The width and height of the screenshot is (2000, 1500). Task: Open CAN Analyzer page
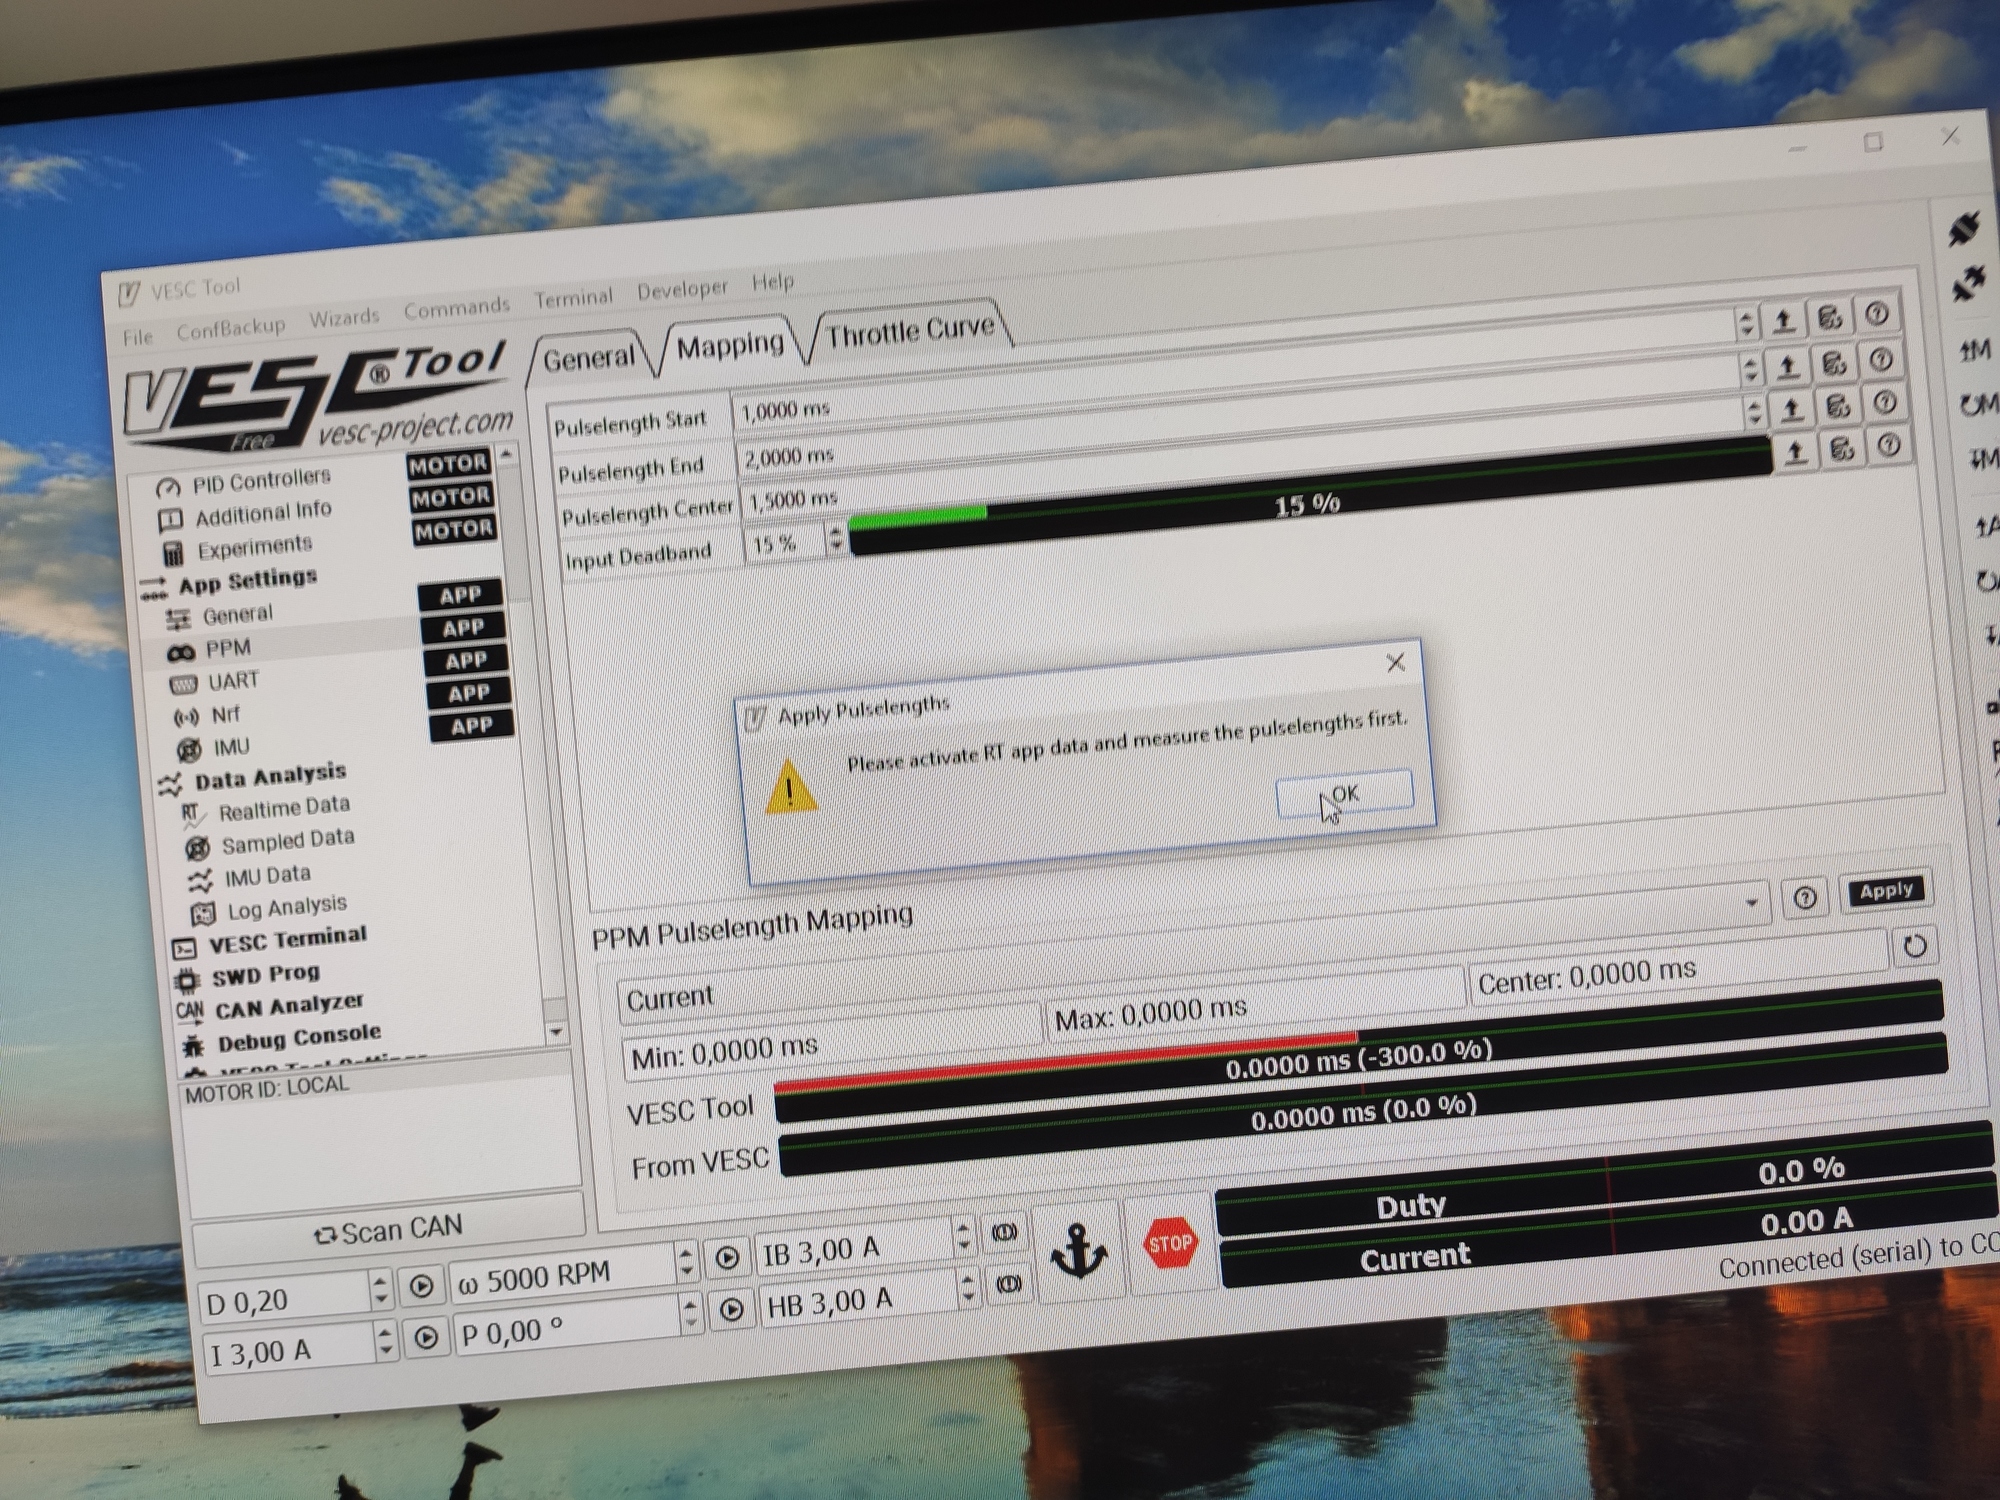(x=289, y=1006)
